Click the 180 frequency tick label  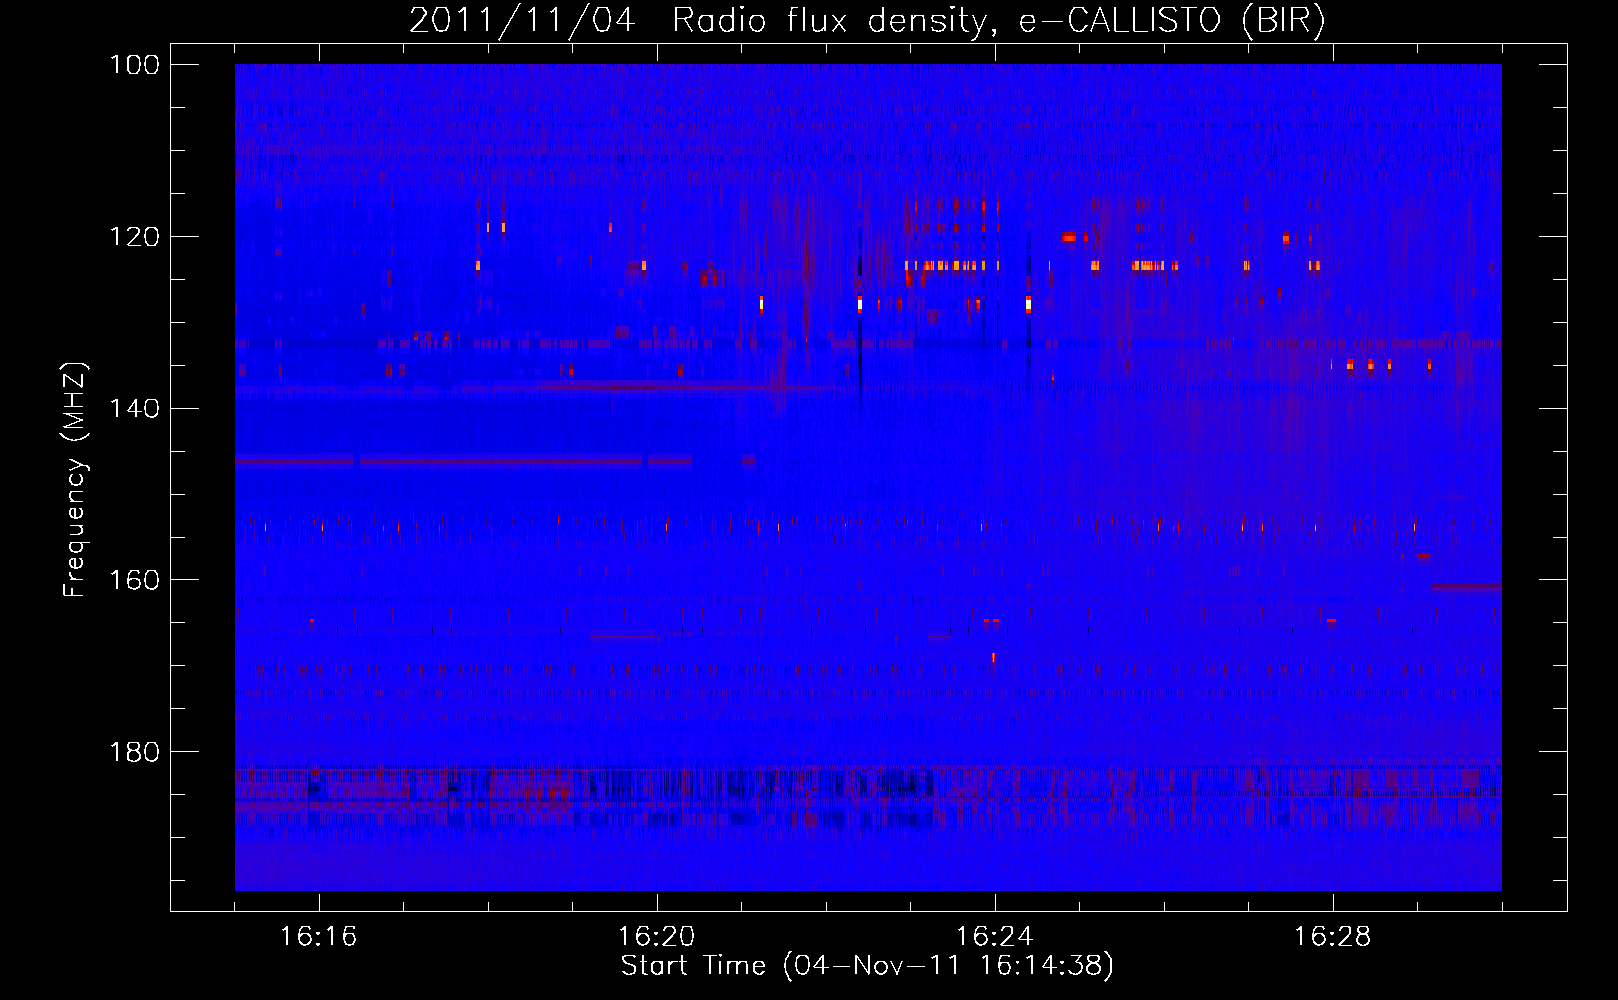pos(133,751)
